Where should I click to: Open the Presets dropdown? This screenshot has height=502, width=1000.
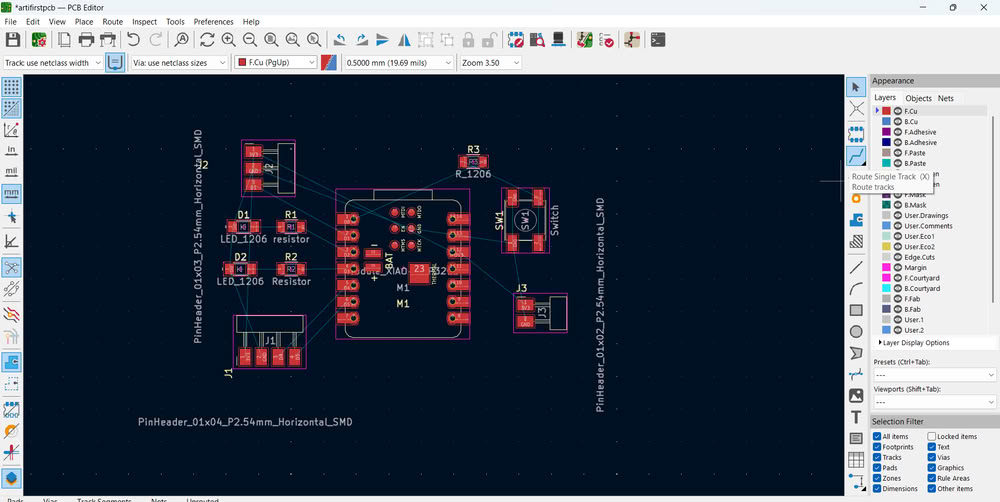(x=934, y=374)
